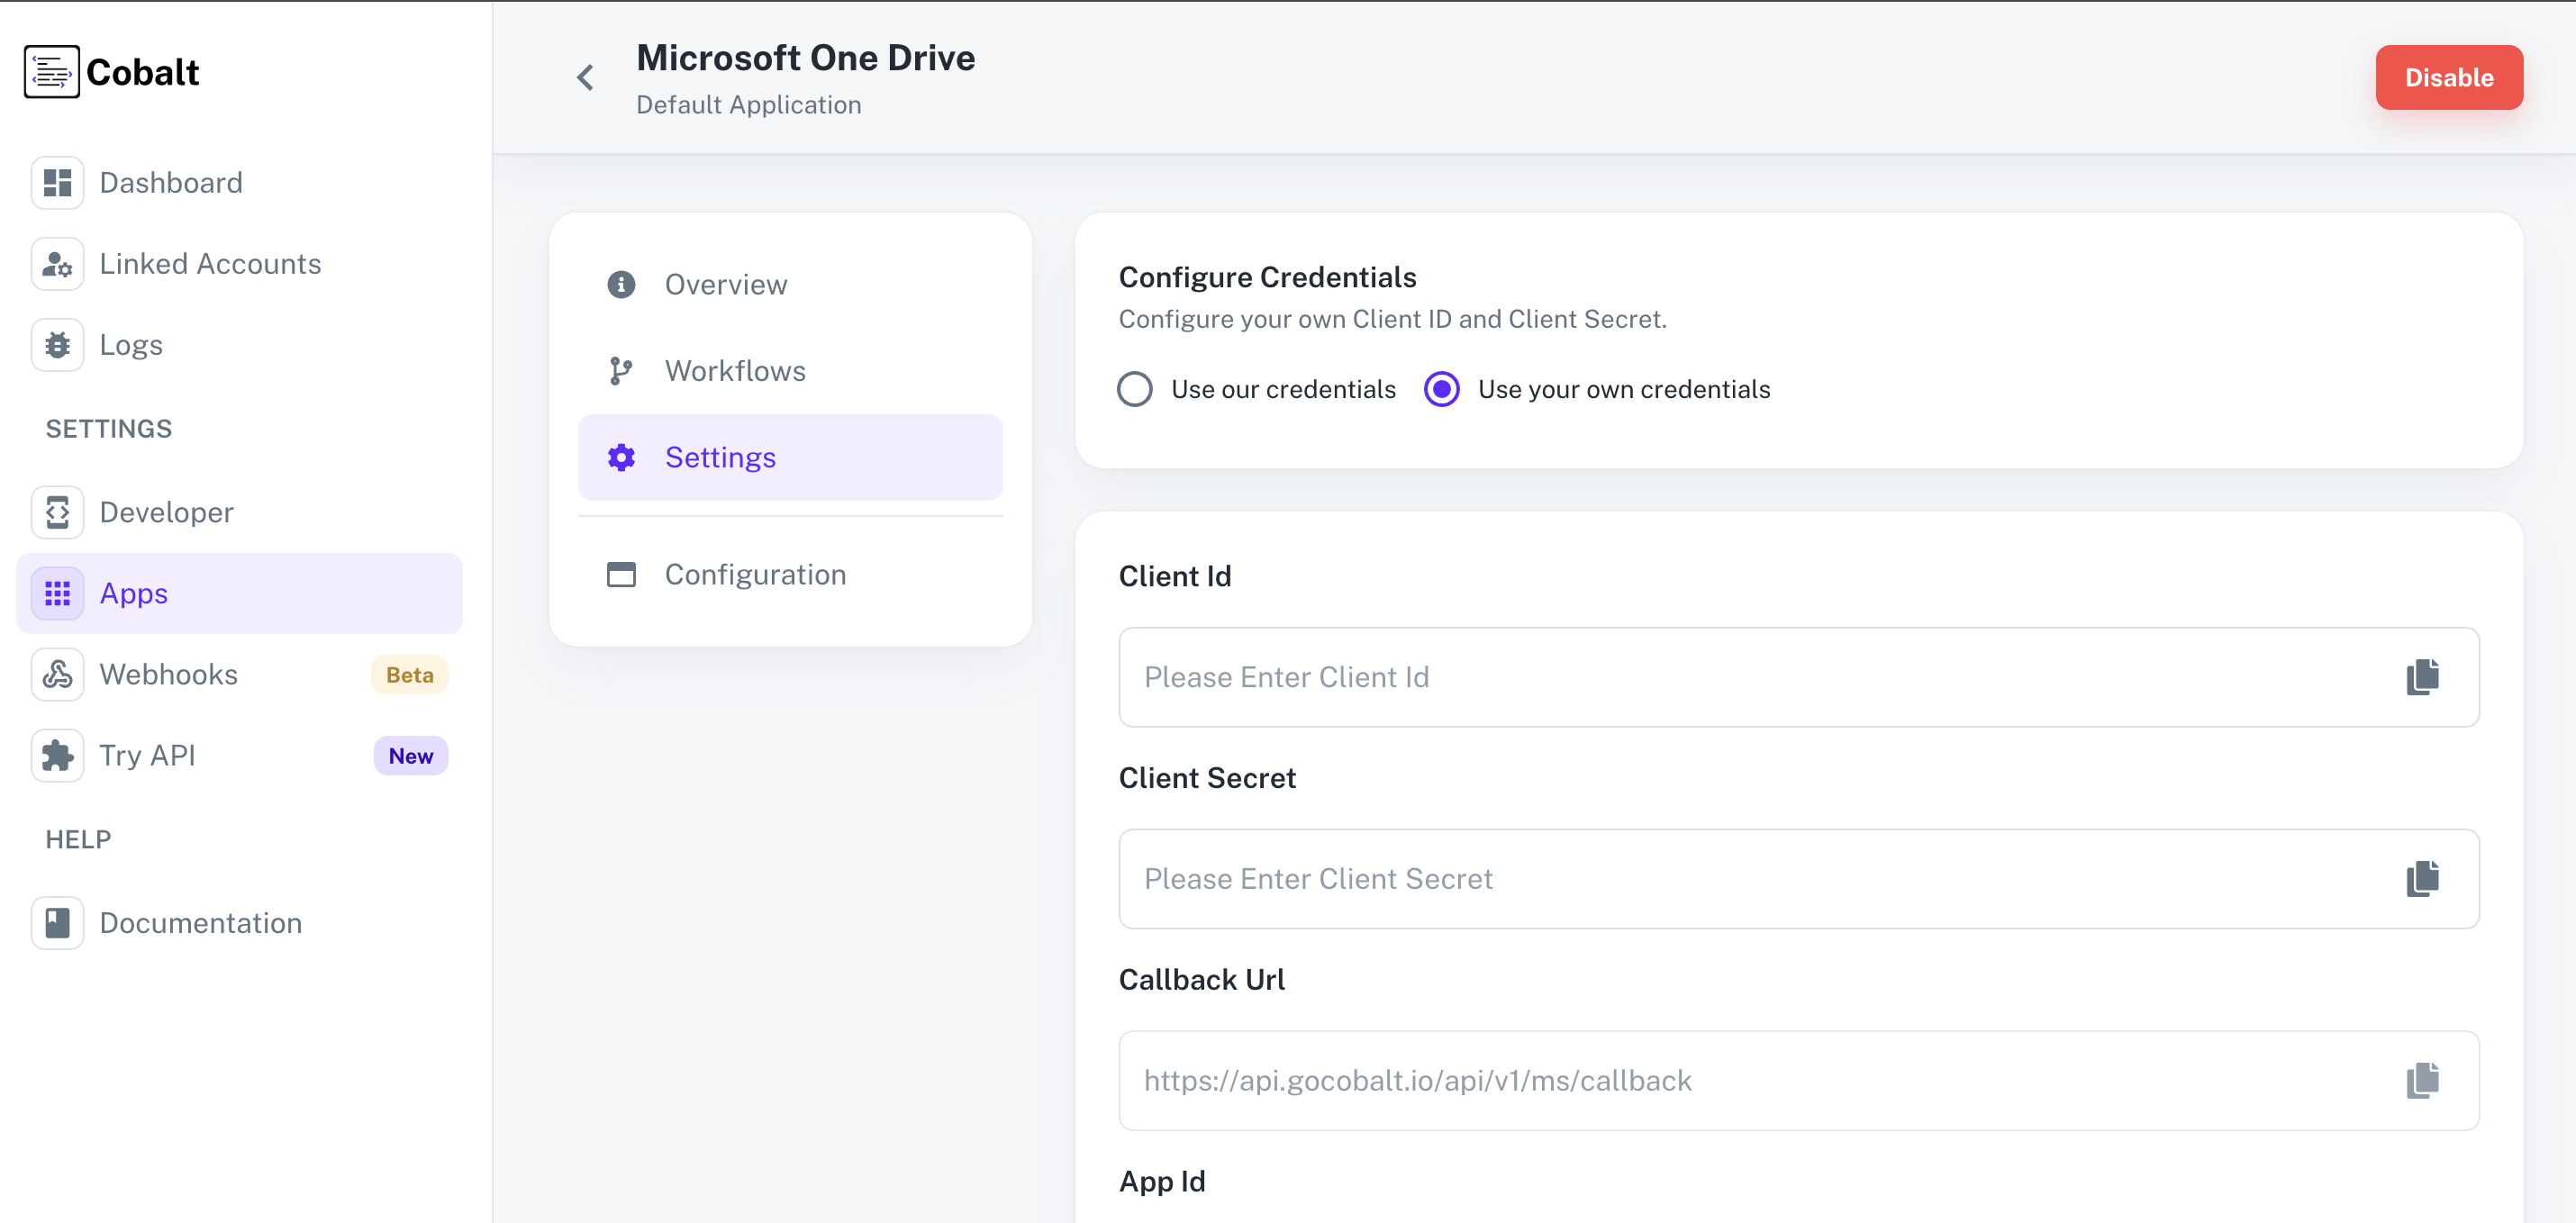Open the Workflows section
2576x1223 pixels.
(735, 370)
